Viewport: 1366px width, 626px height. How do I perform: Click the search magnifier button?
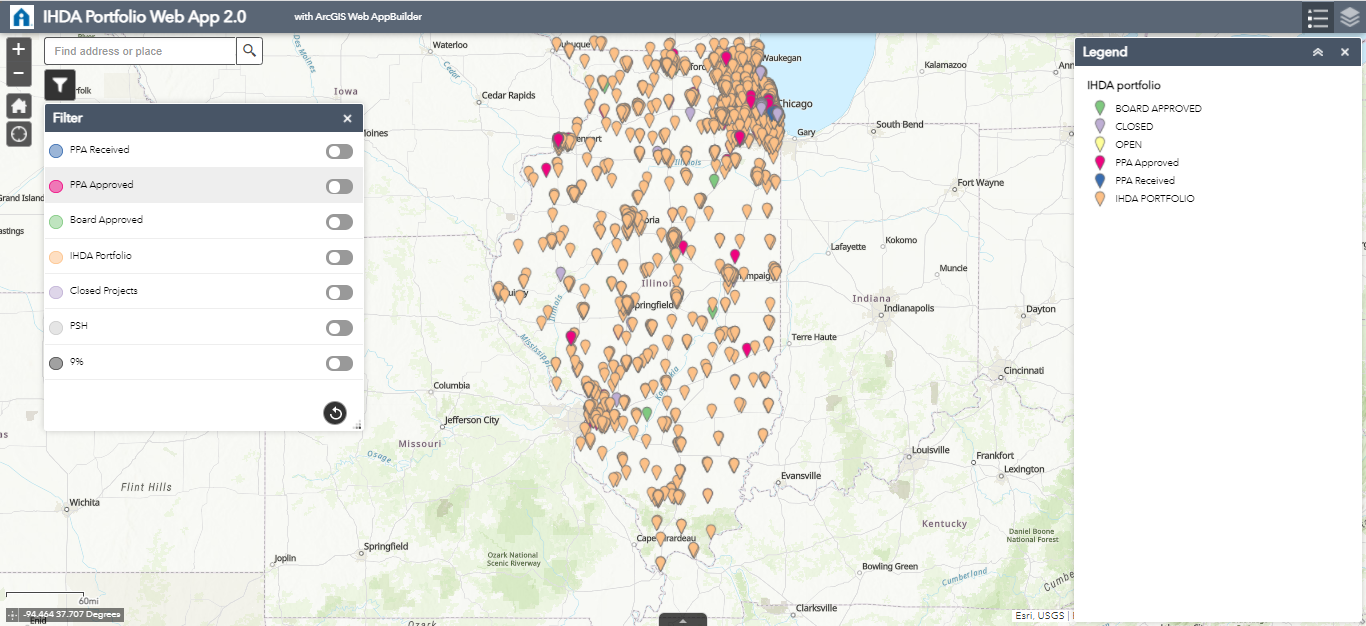click(x=249, y=51)
